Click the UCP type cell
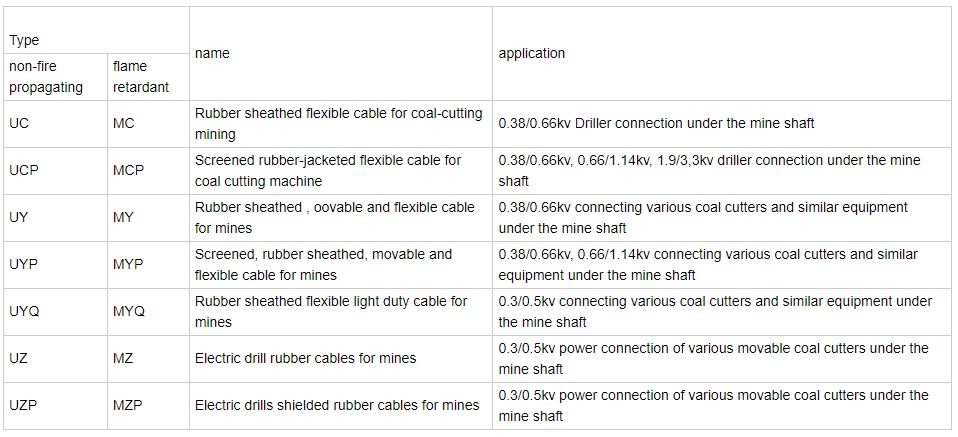958x437 pixels. (56, 171)
